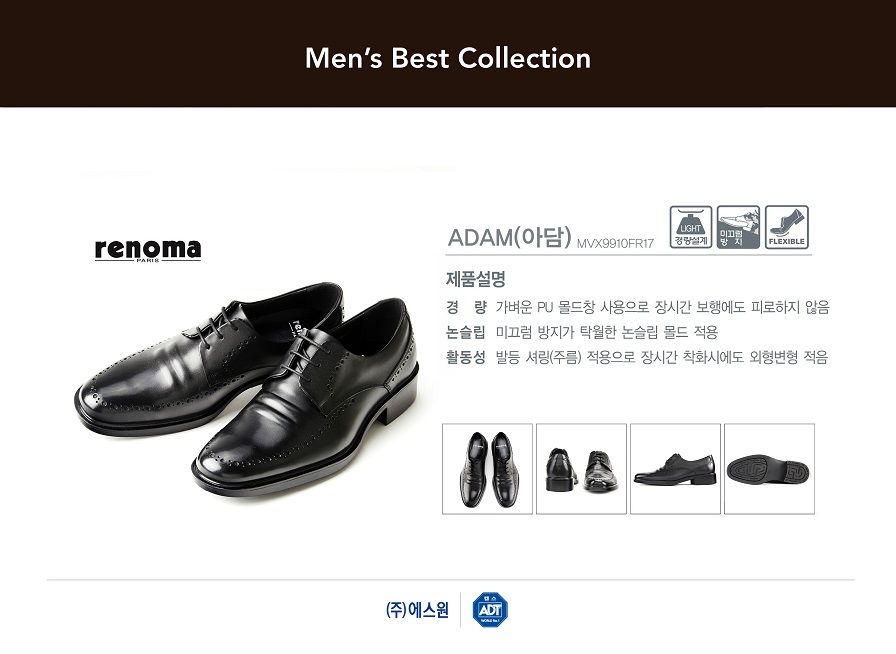Click the dark brown header banner

tap(448, 53)
